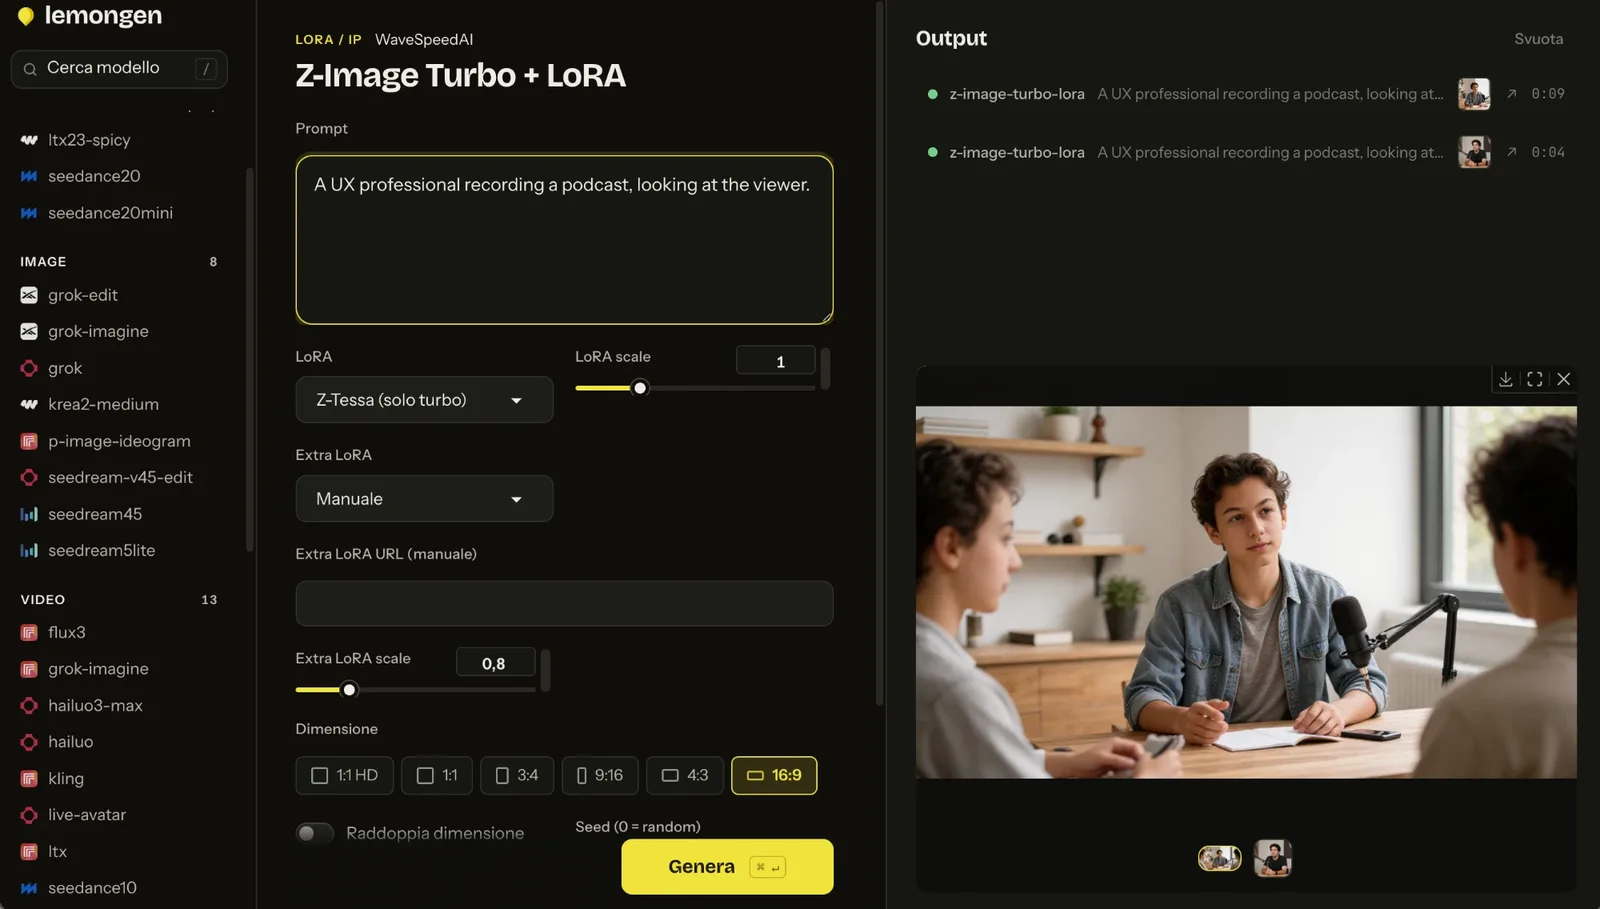The width and height of the screenshot is (1600, 909).
Task: Open the grok-imagine model under VIDEO
Action: coord(98,669)
